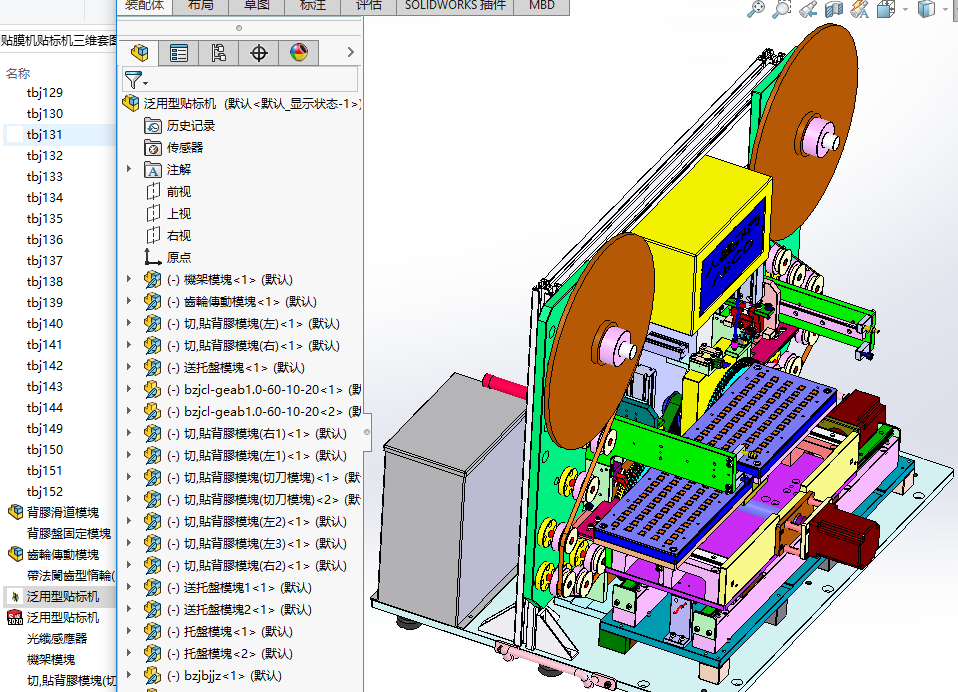Expand the 托盤模塊<2> tree node
Image resolution: width=958 pixels, height=692 pixels.
[x=129, y=652]
